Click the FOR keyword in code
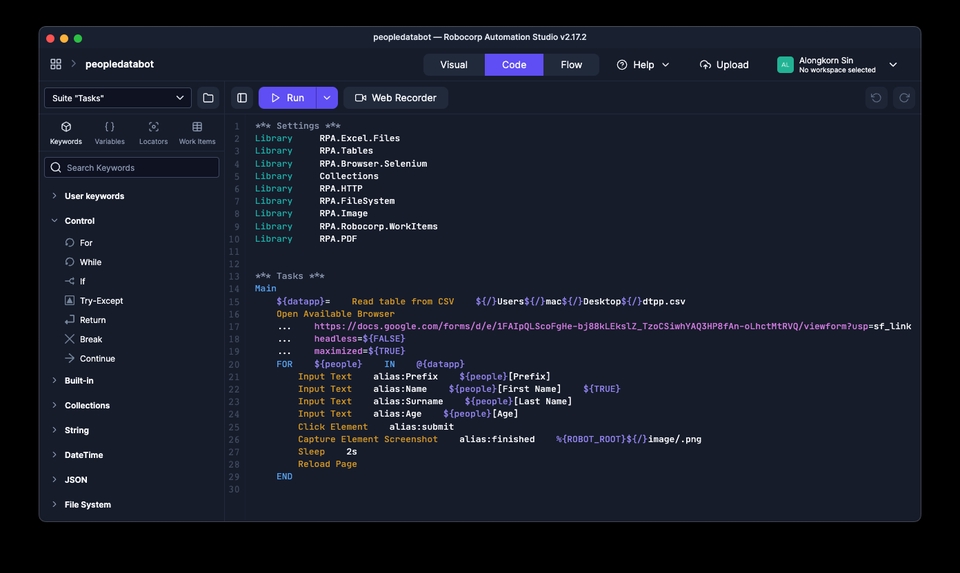This screenshot has width=960, height=573. coord(284,364)
